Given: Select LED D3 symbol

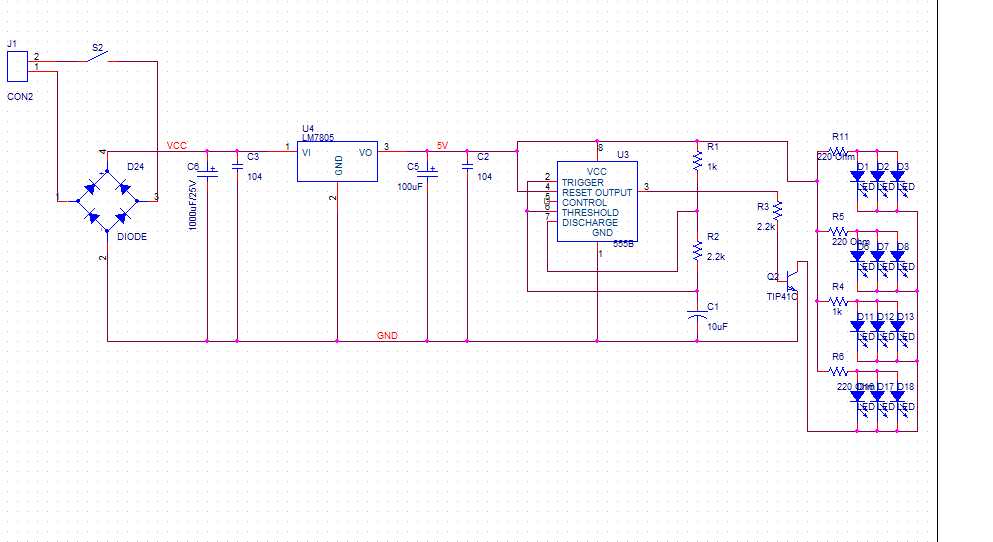Looking at the screenshot, I should [897, 177].
